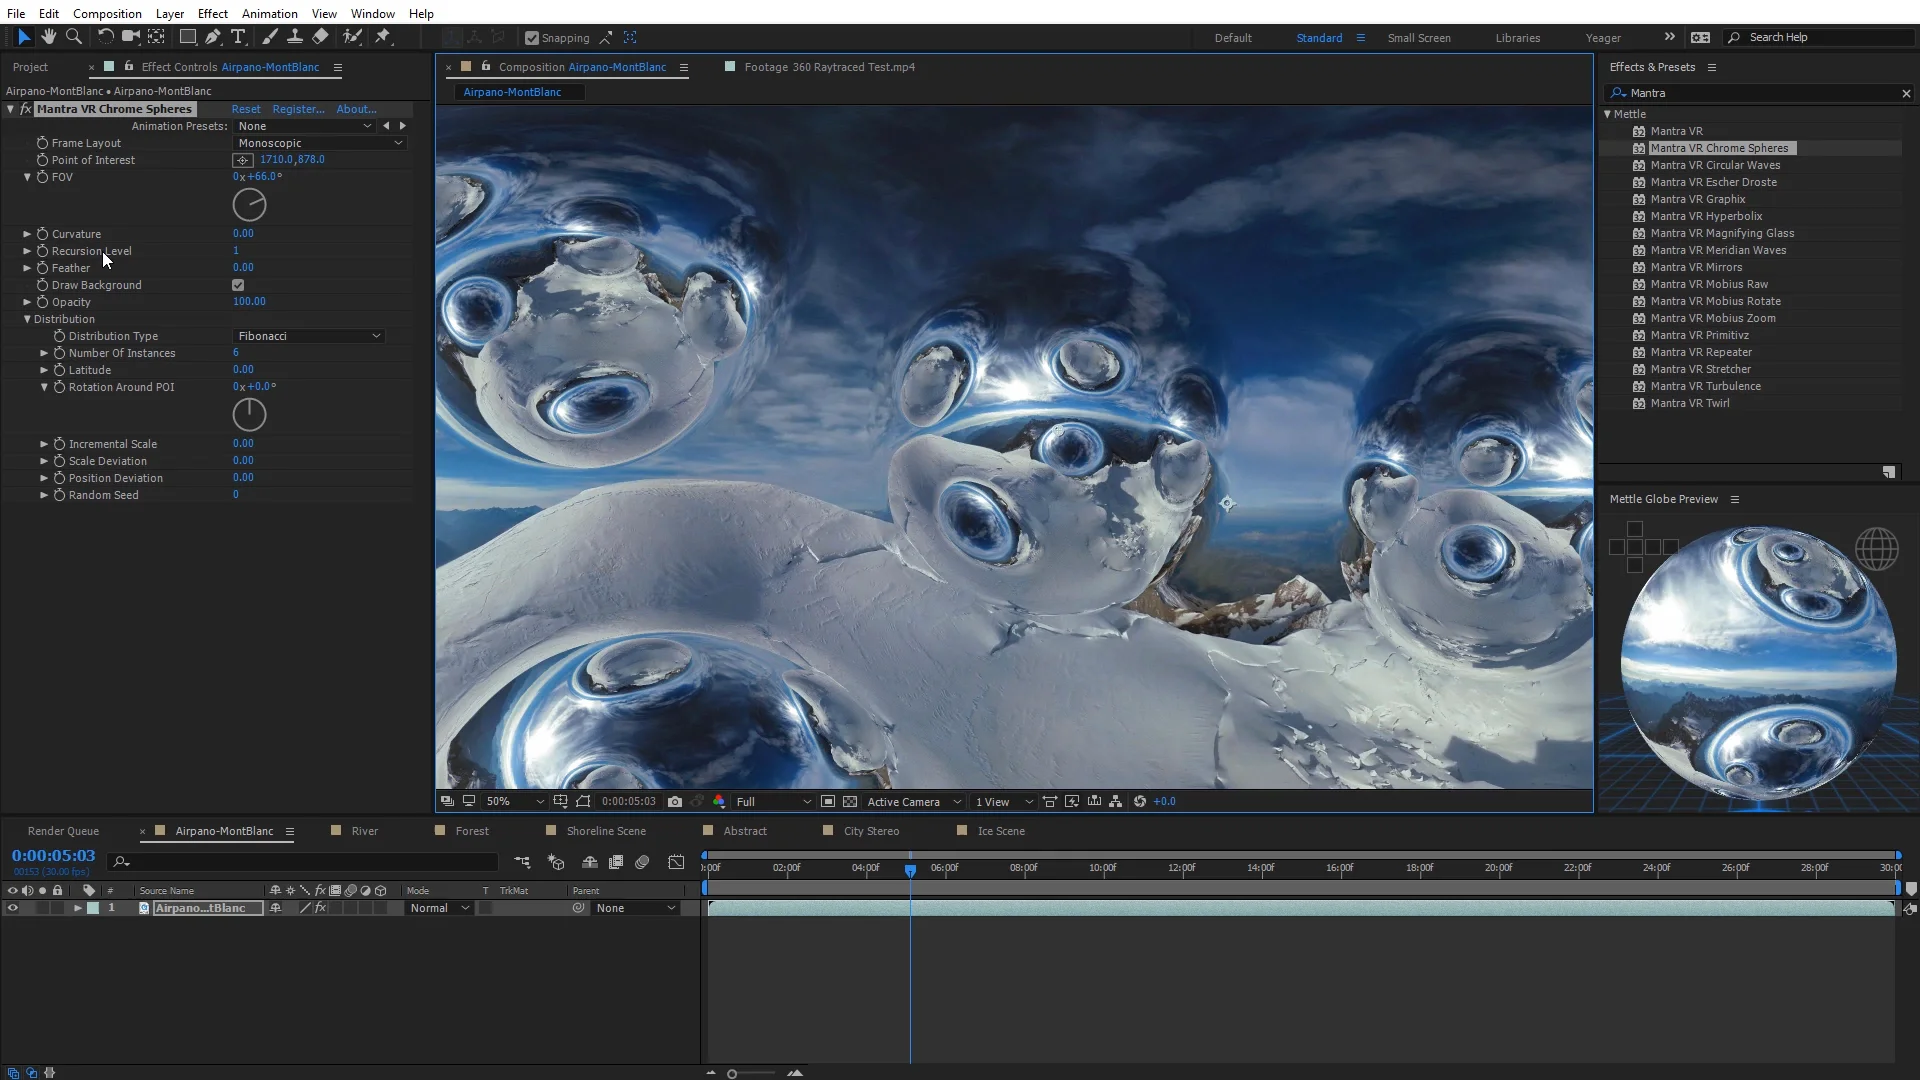Select the Horizontal Type tool
The image size is (1920, 1080).
point(238,37)
